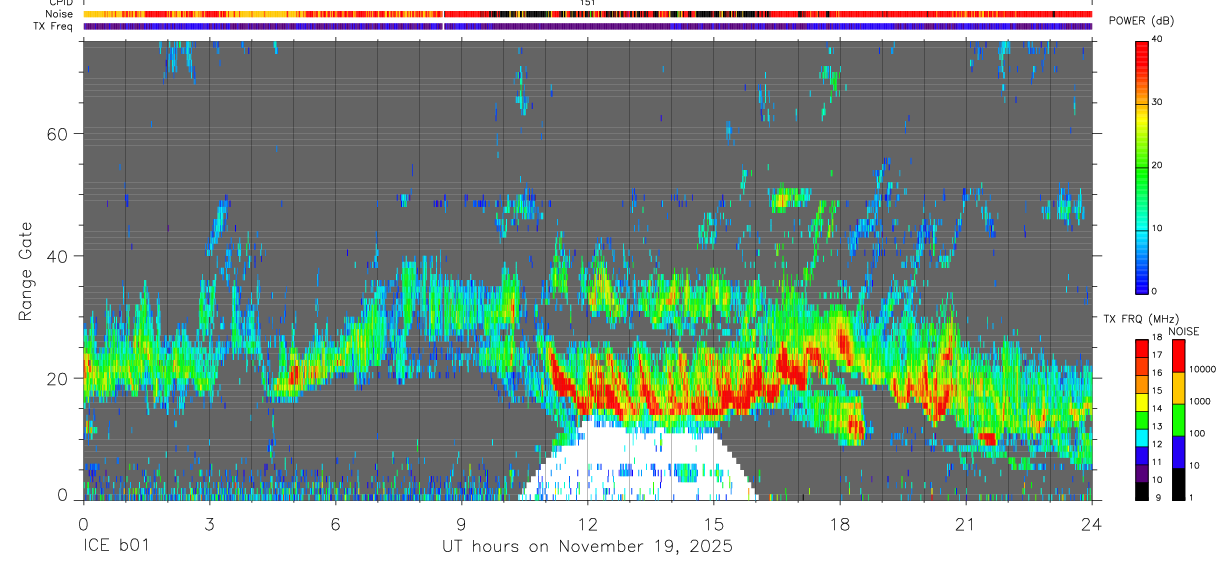Pick the red top swatch in NOISE legend
Screen dimensions: 1228x567
click(x=1177, y=356)
